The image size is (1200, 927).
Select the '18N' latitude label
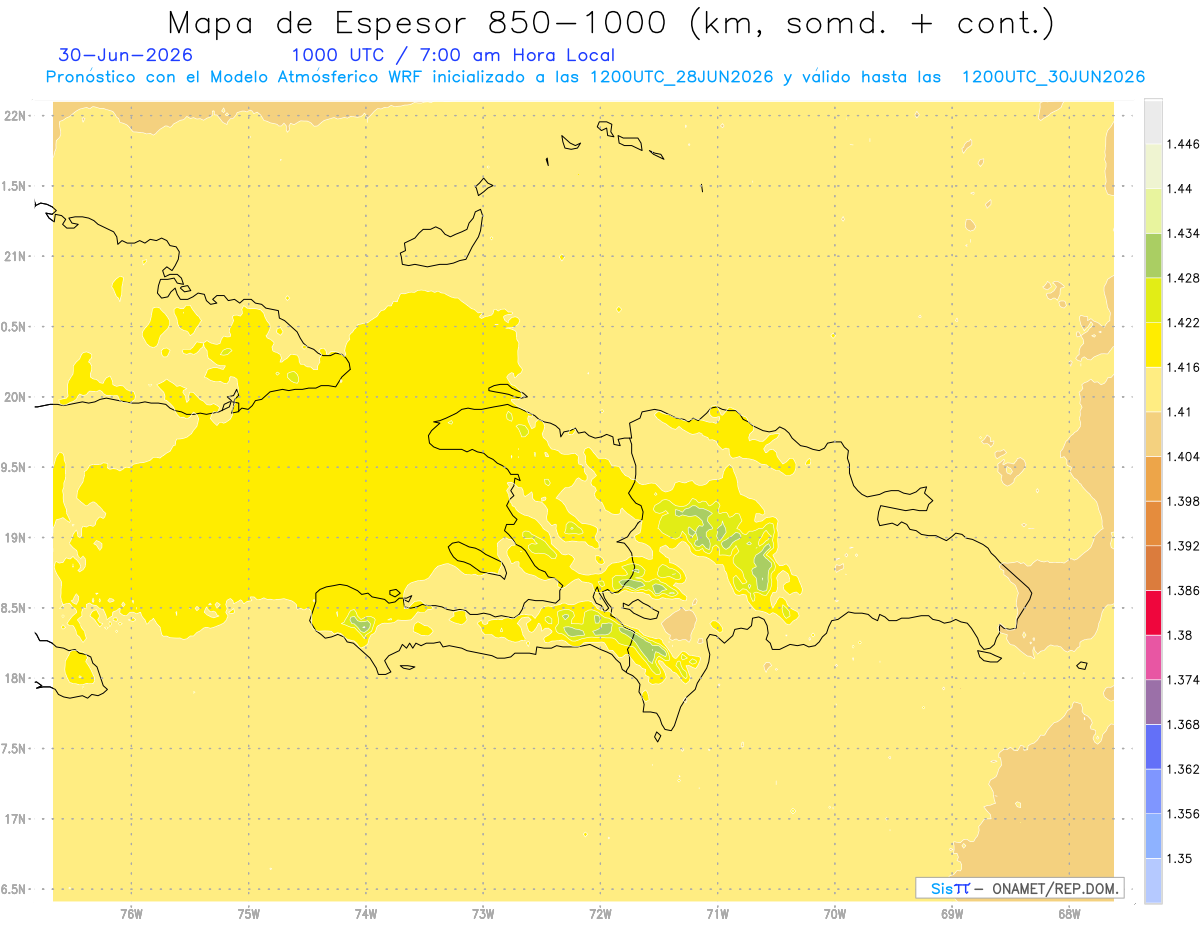point(16,678)
